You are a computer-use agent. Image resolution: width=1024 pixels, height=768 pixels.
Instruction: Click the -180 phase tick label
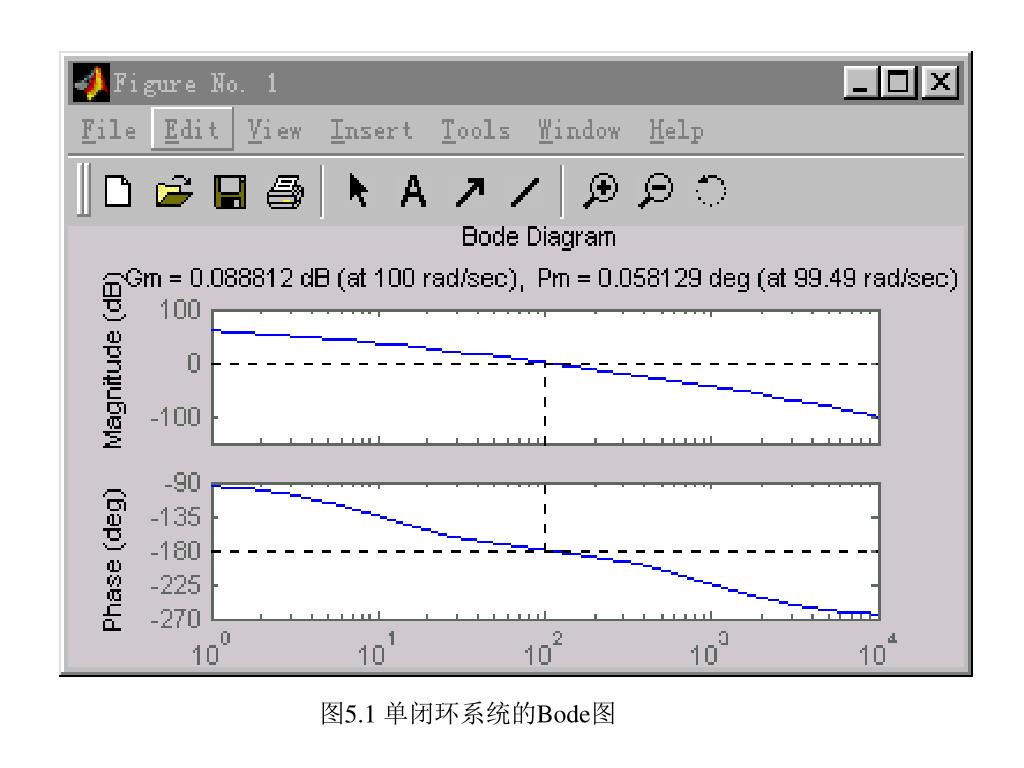coord(175,551)
